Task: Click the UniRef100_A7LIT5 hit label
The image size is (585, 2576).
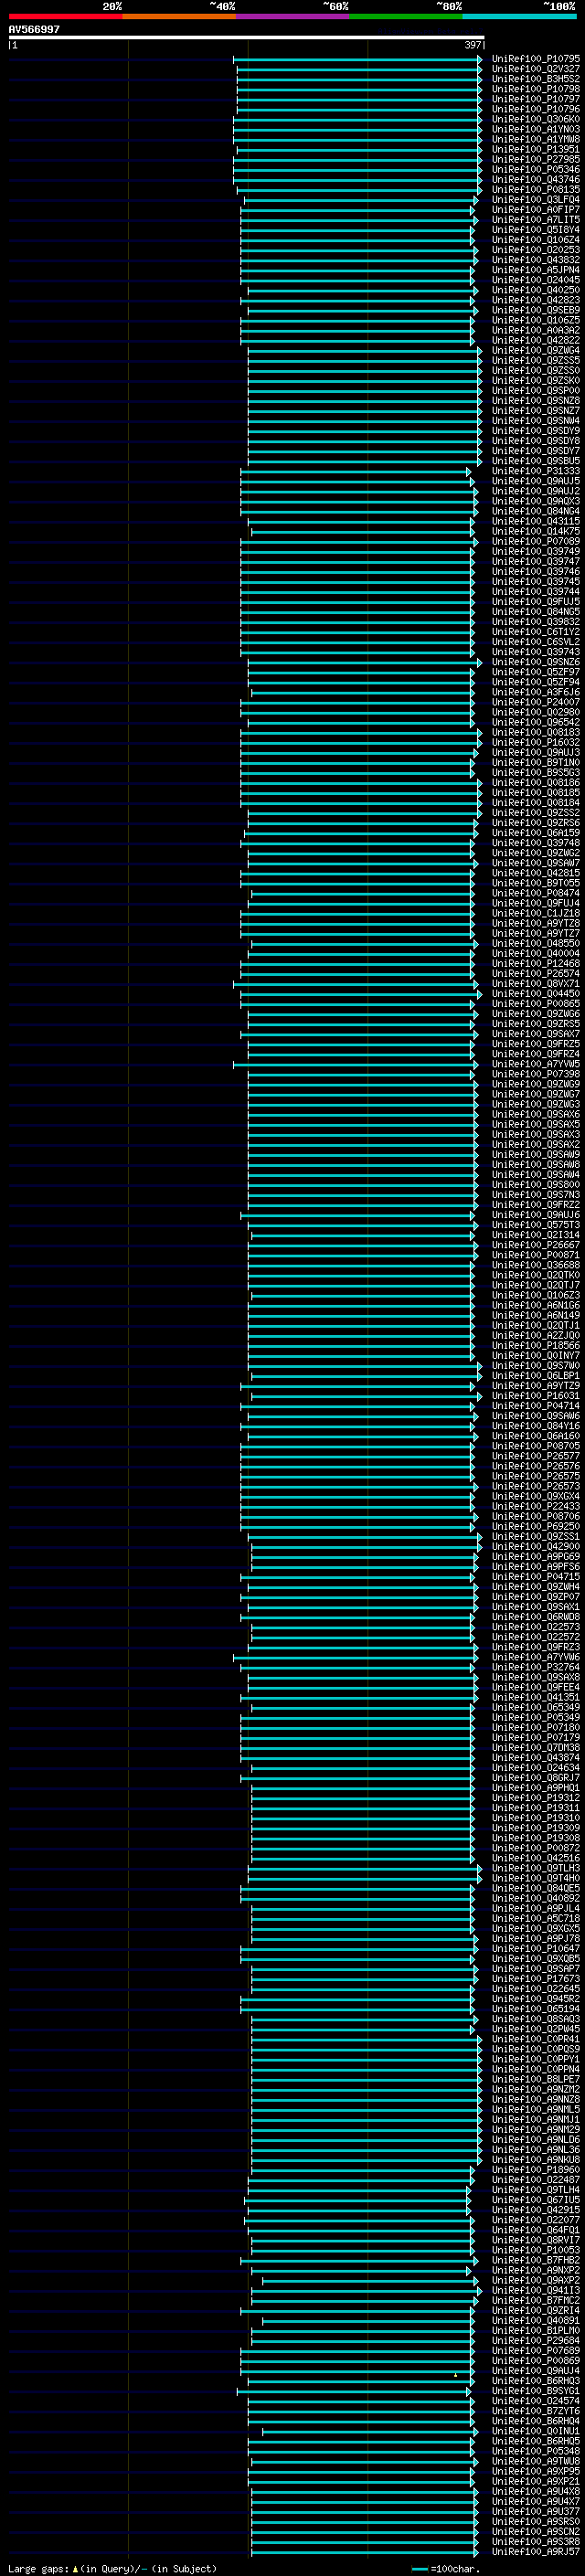Action: pyautogui.click(x=536, y=219)
